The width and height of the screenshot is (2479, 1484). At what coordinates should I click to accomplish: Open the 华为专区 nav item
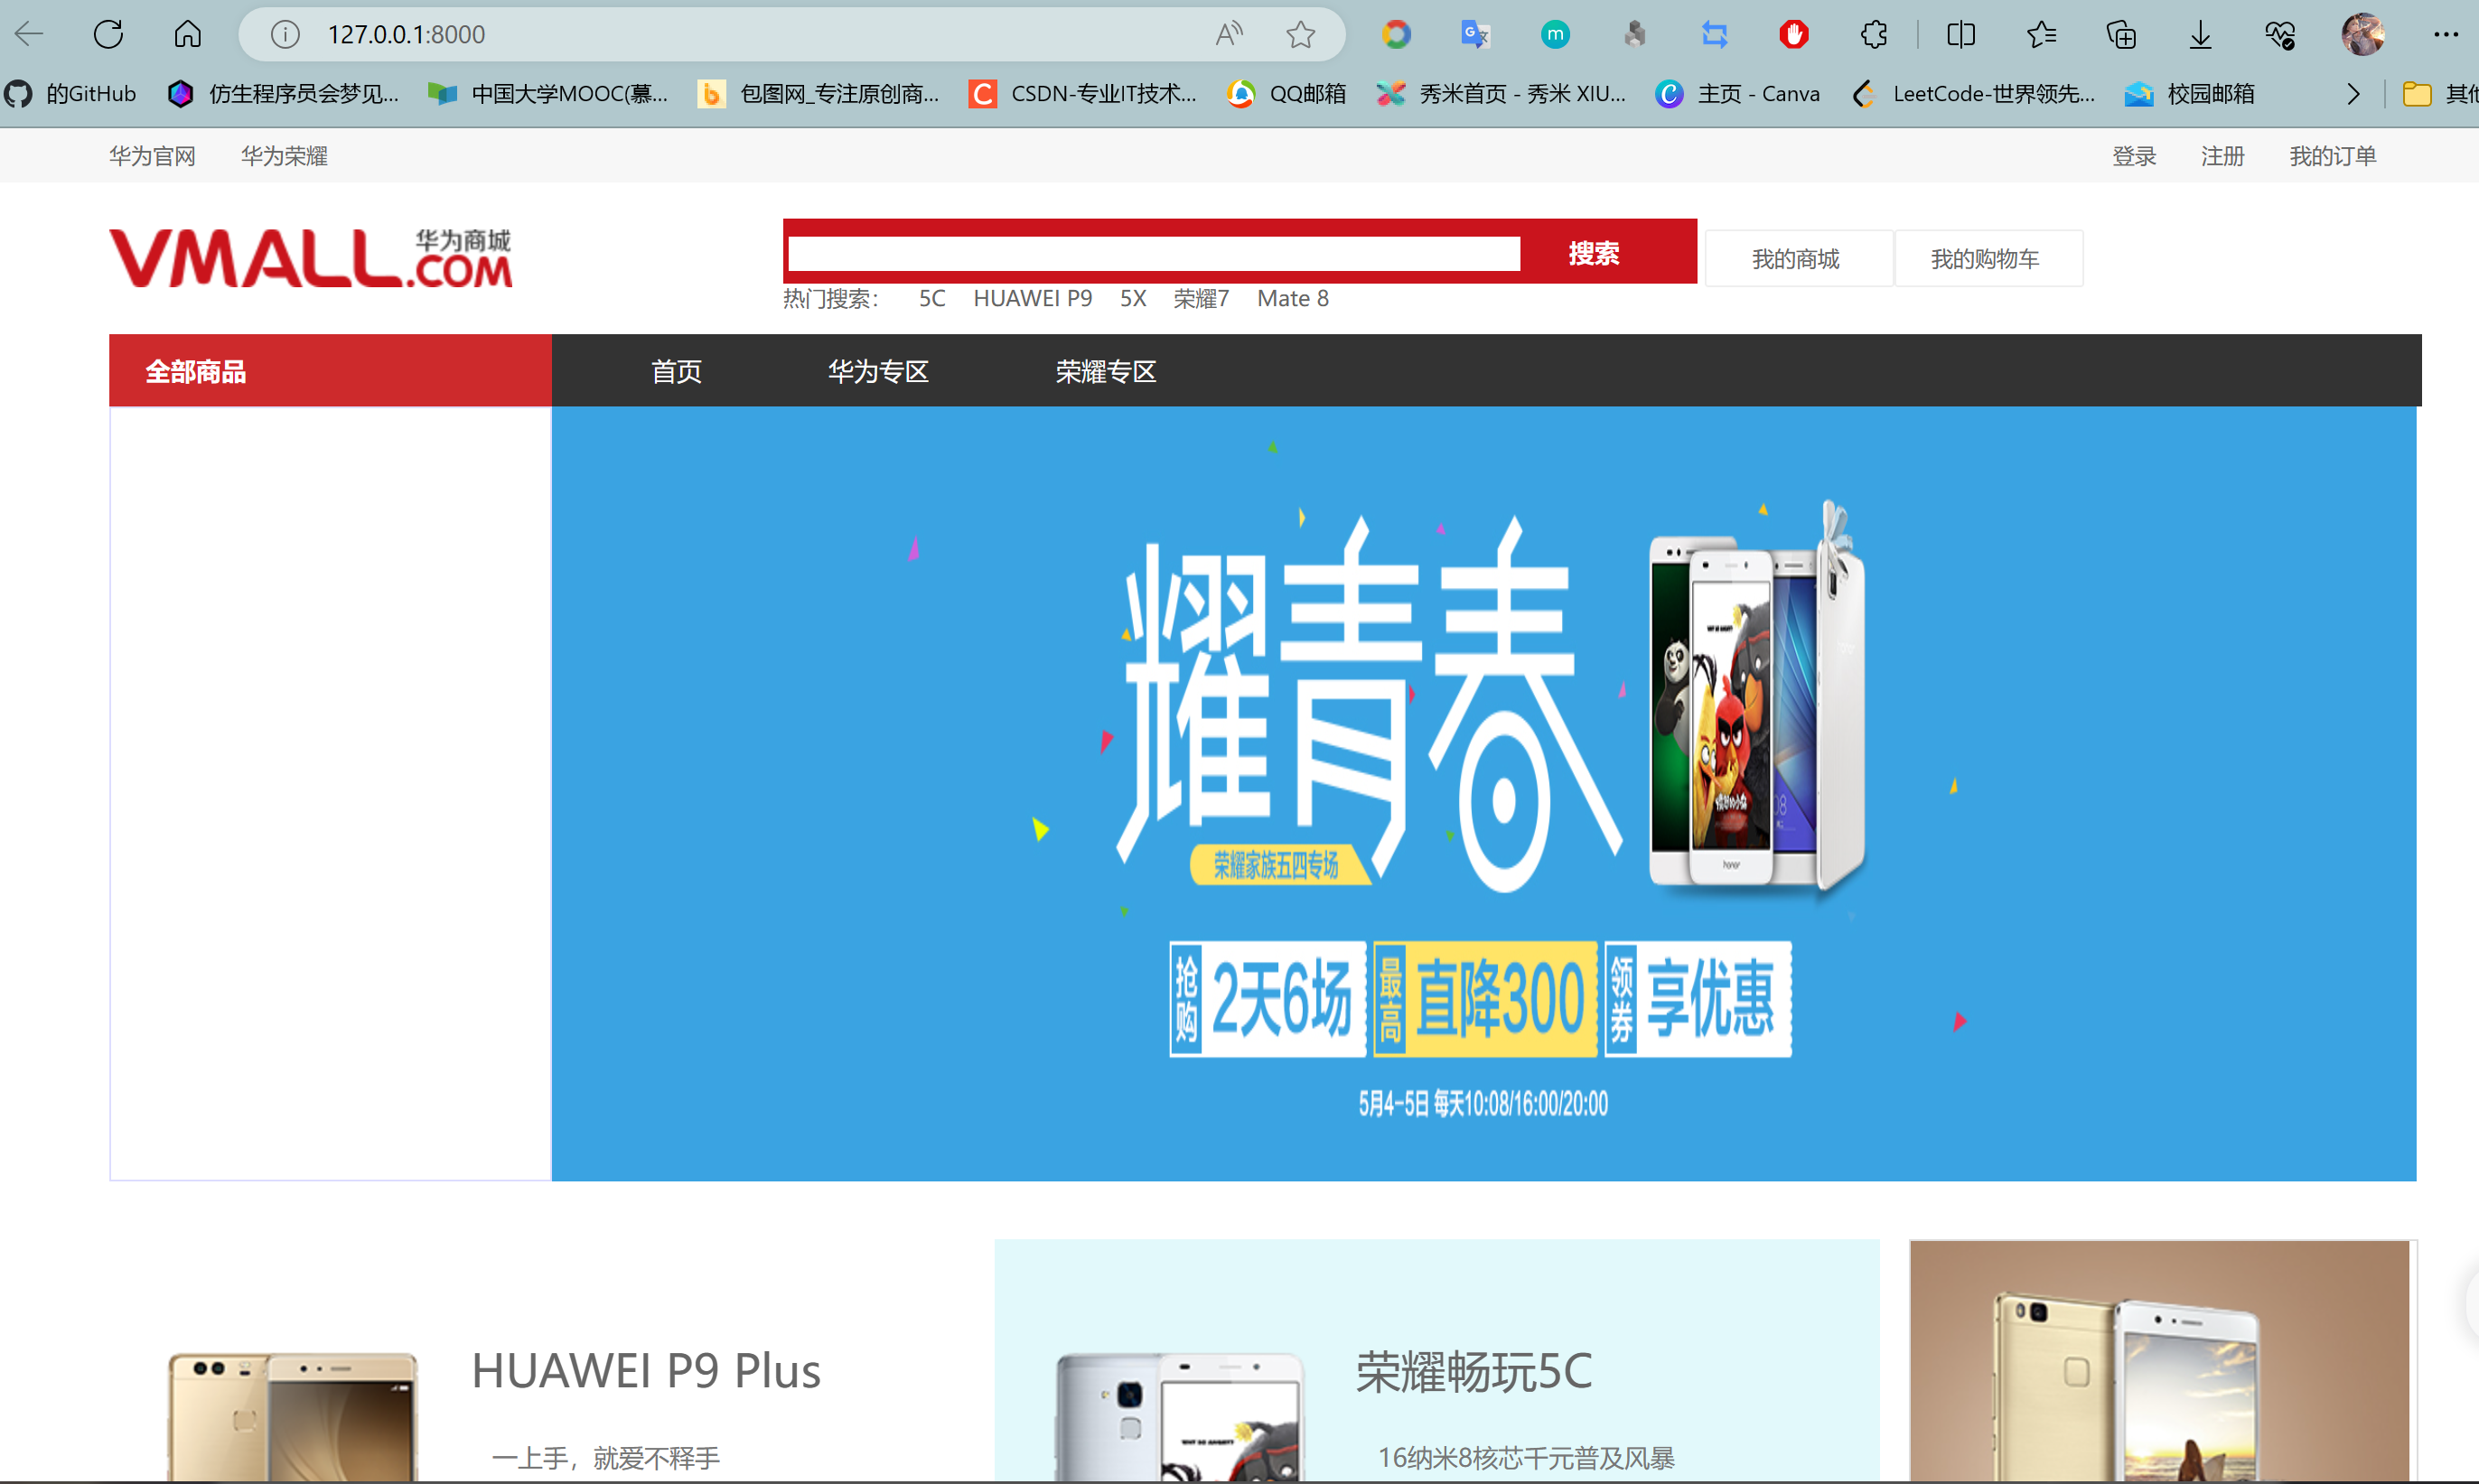click(878, 371)
